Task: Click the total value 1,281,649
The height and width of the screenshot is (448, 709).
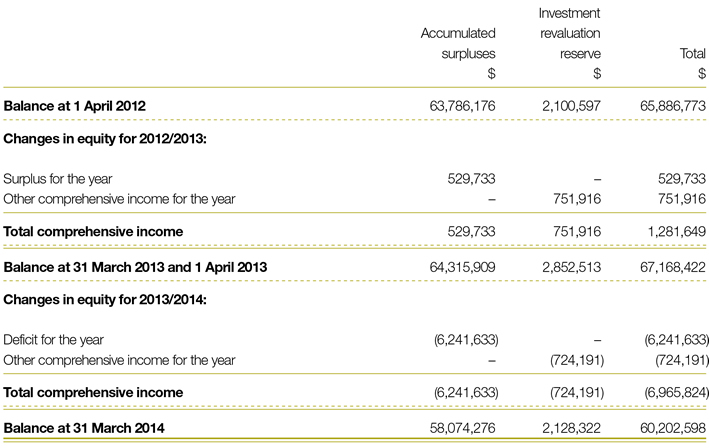Action: point(673,232)
